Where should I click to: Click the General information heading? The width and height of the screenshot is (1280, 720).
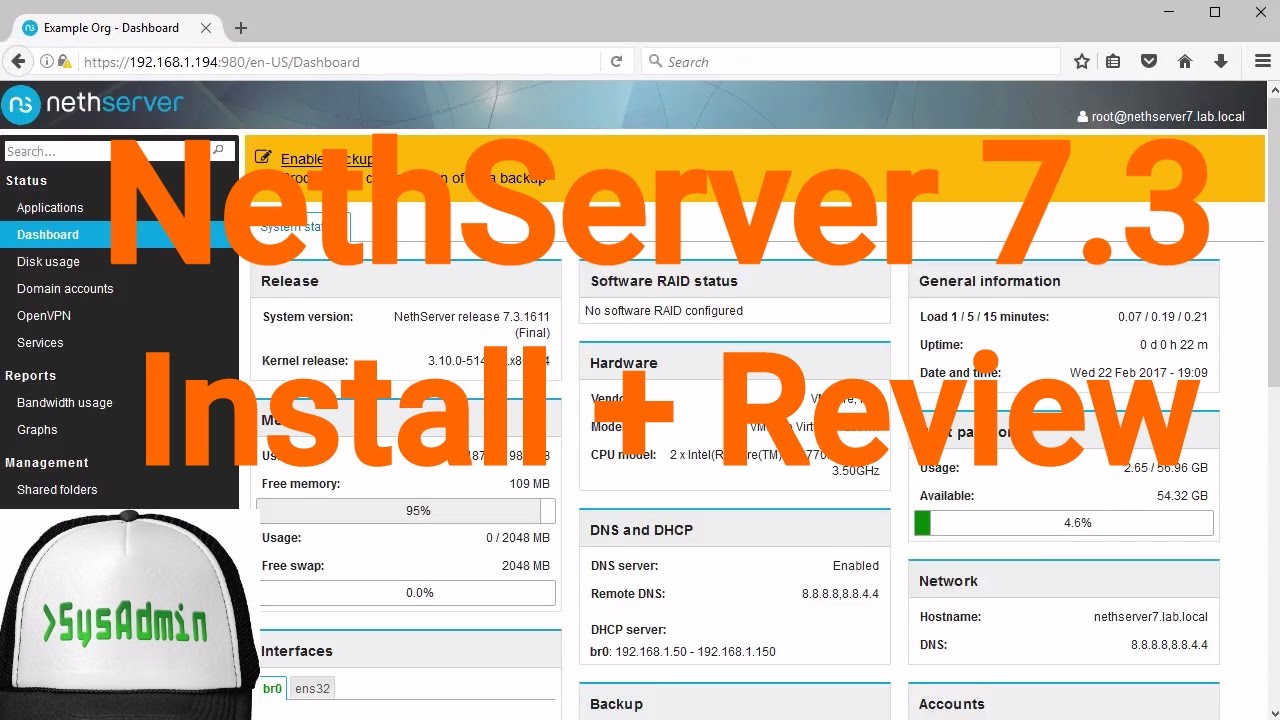tap(990, 281)
